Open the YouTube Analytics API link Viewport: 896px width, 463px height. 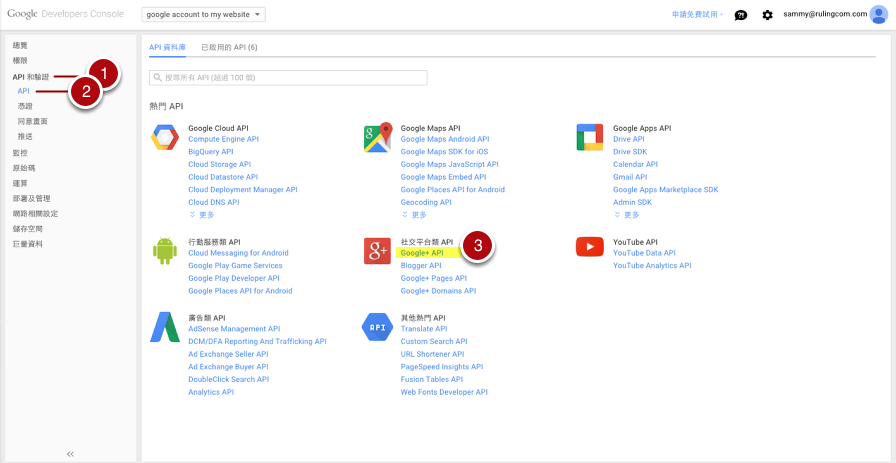tap(652, 265)
